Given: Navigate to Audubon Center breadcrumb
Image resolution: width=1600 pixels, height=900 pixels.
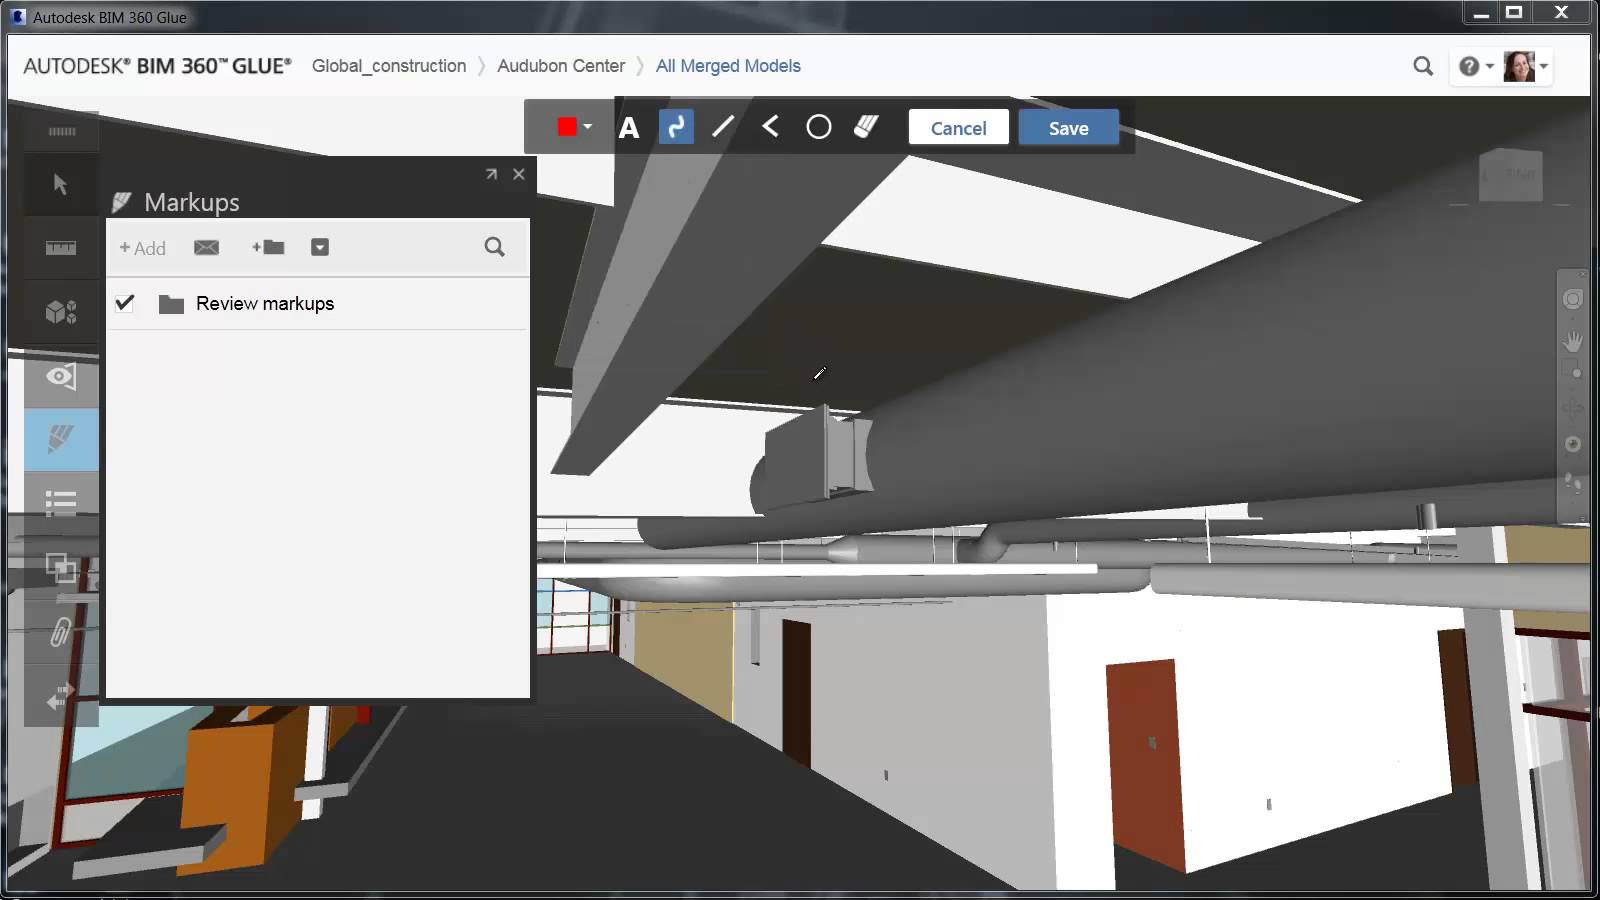Looking at the screenshot, I should [561, 66].
